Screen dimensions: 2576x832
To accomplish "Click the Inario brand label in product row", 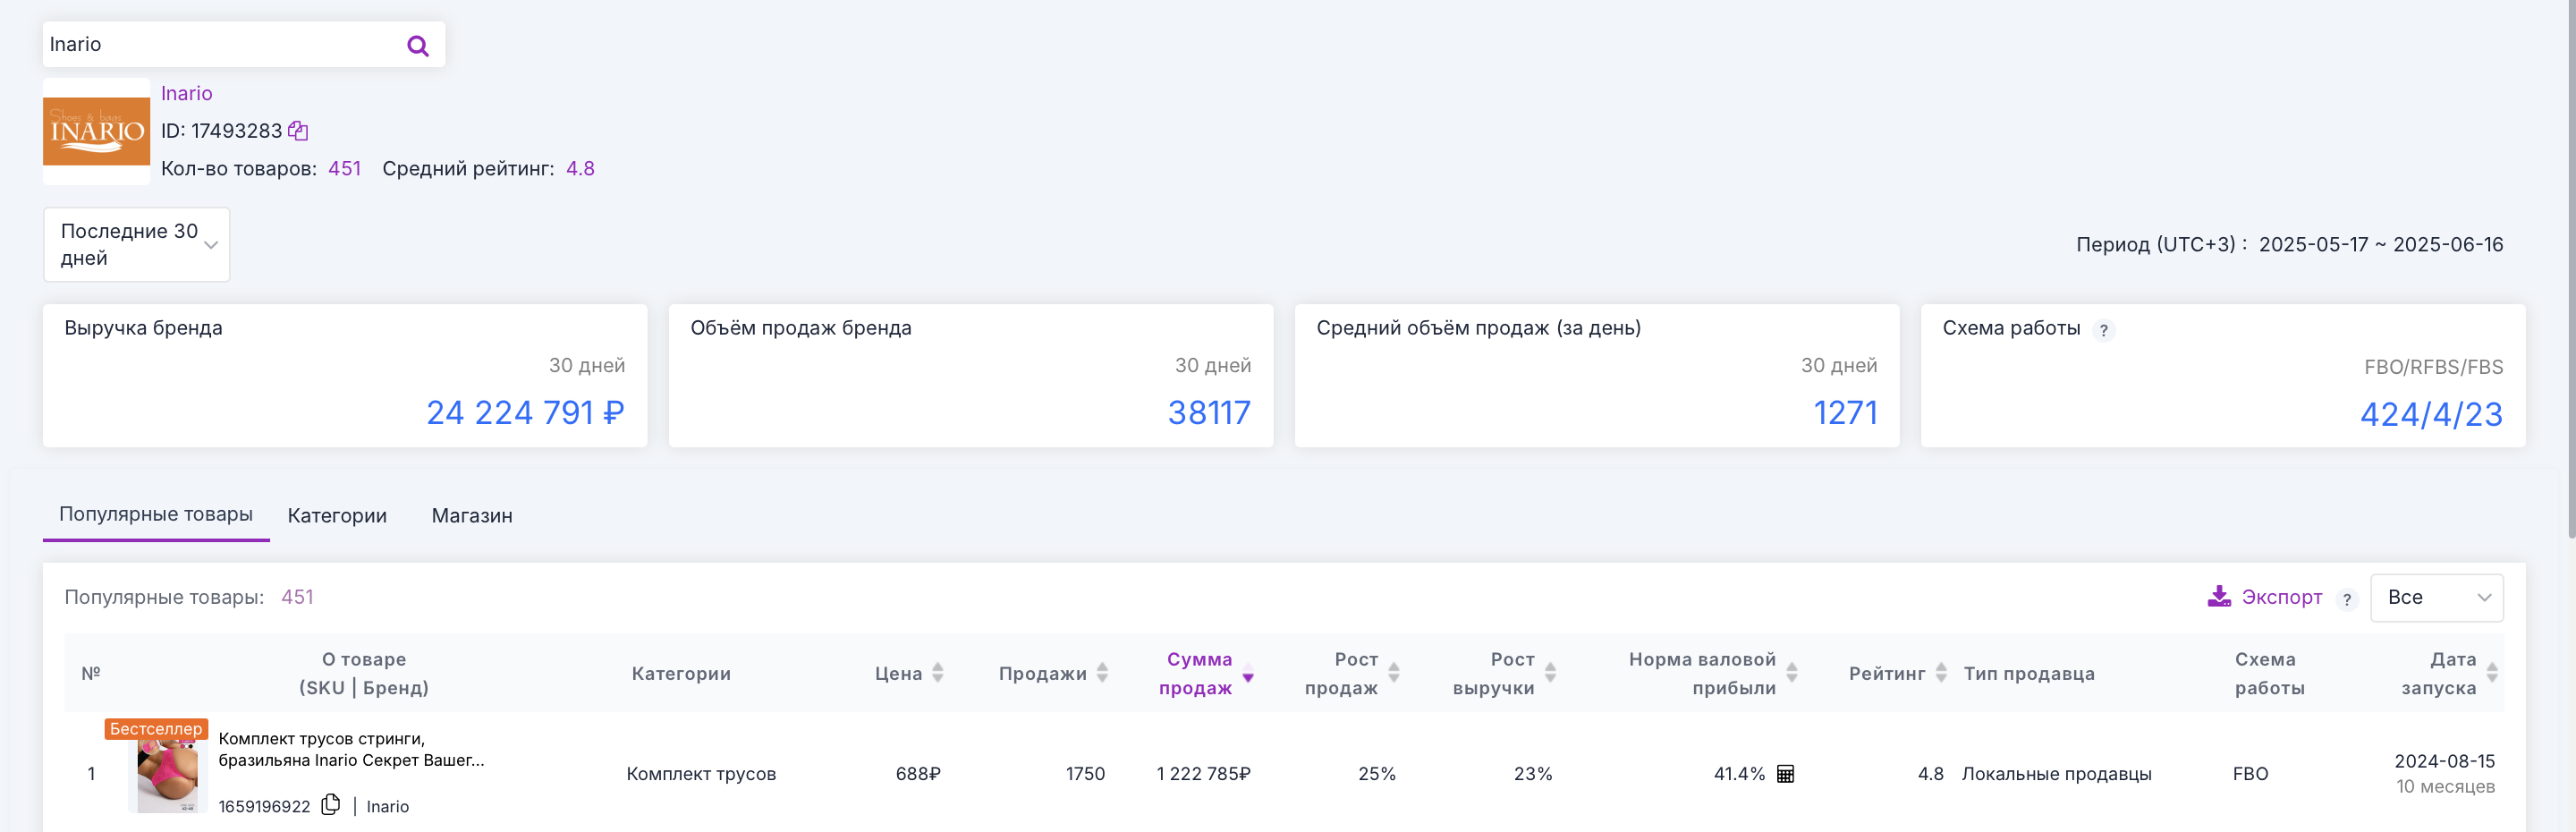I will click(388, 807).
